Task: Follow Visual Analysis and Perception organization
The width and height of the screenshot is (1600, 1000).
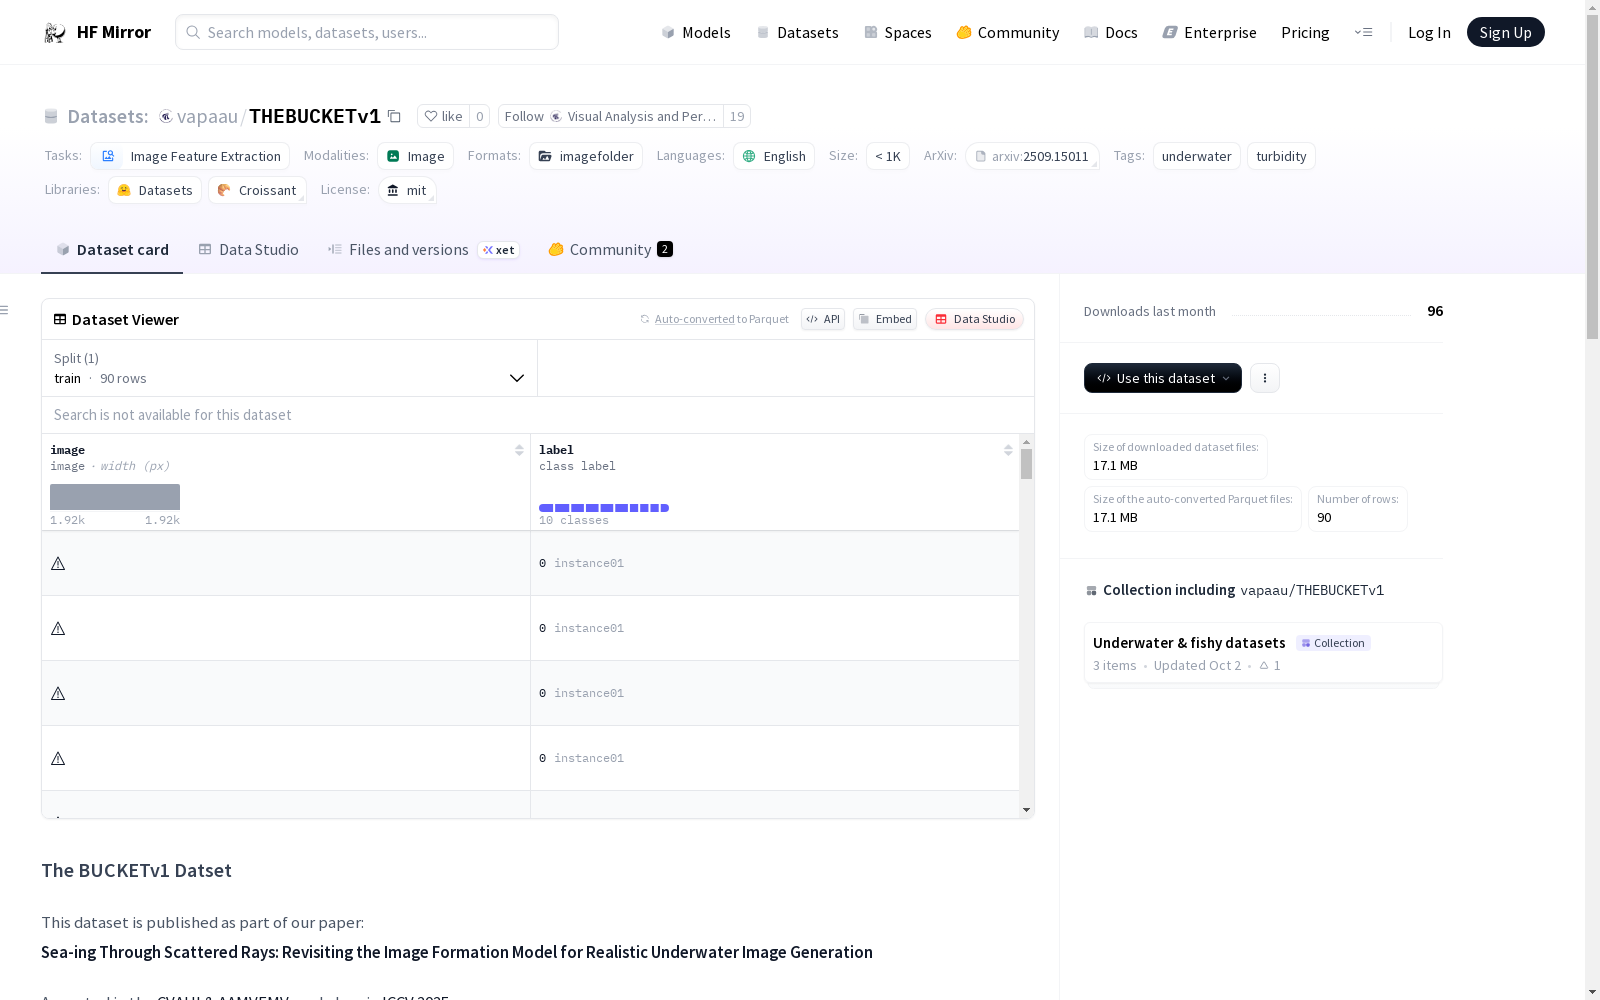Action: 610,116
